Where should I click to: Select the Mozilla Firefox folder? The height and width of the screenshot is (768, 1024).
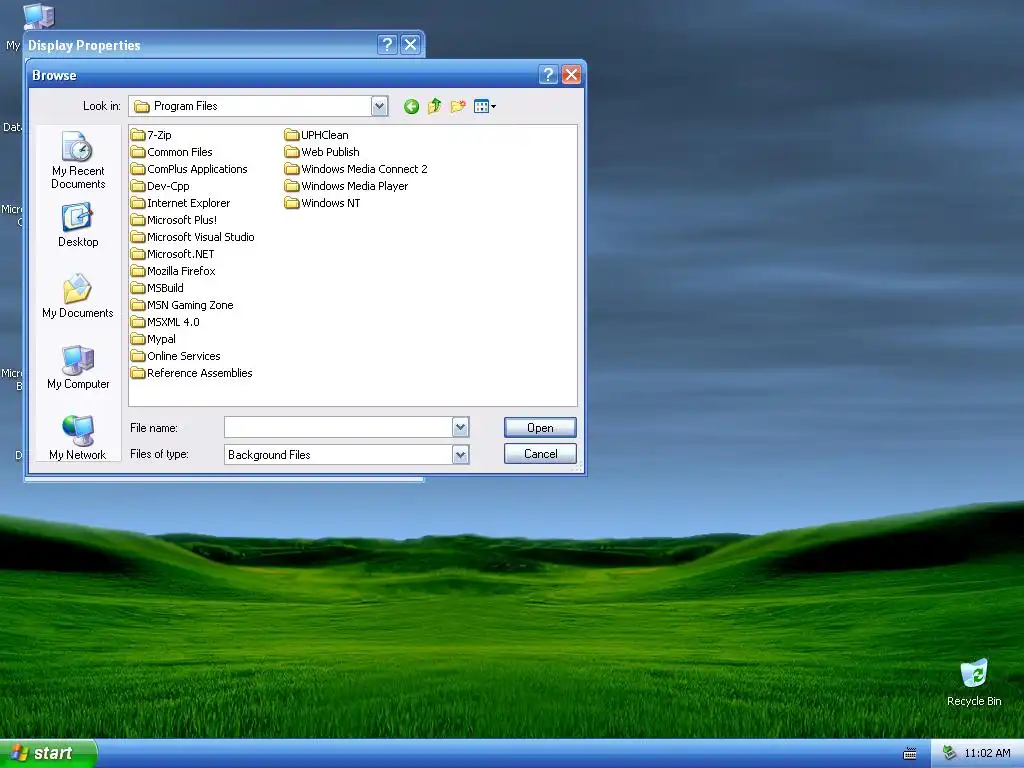[x=173, y=271]
